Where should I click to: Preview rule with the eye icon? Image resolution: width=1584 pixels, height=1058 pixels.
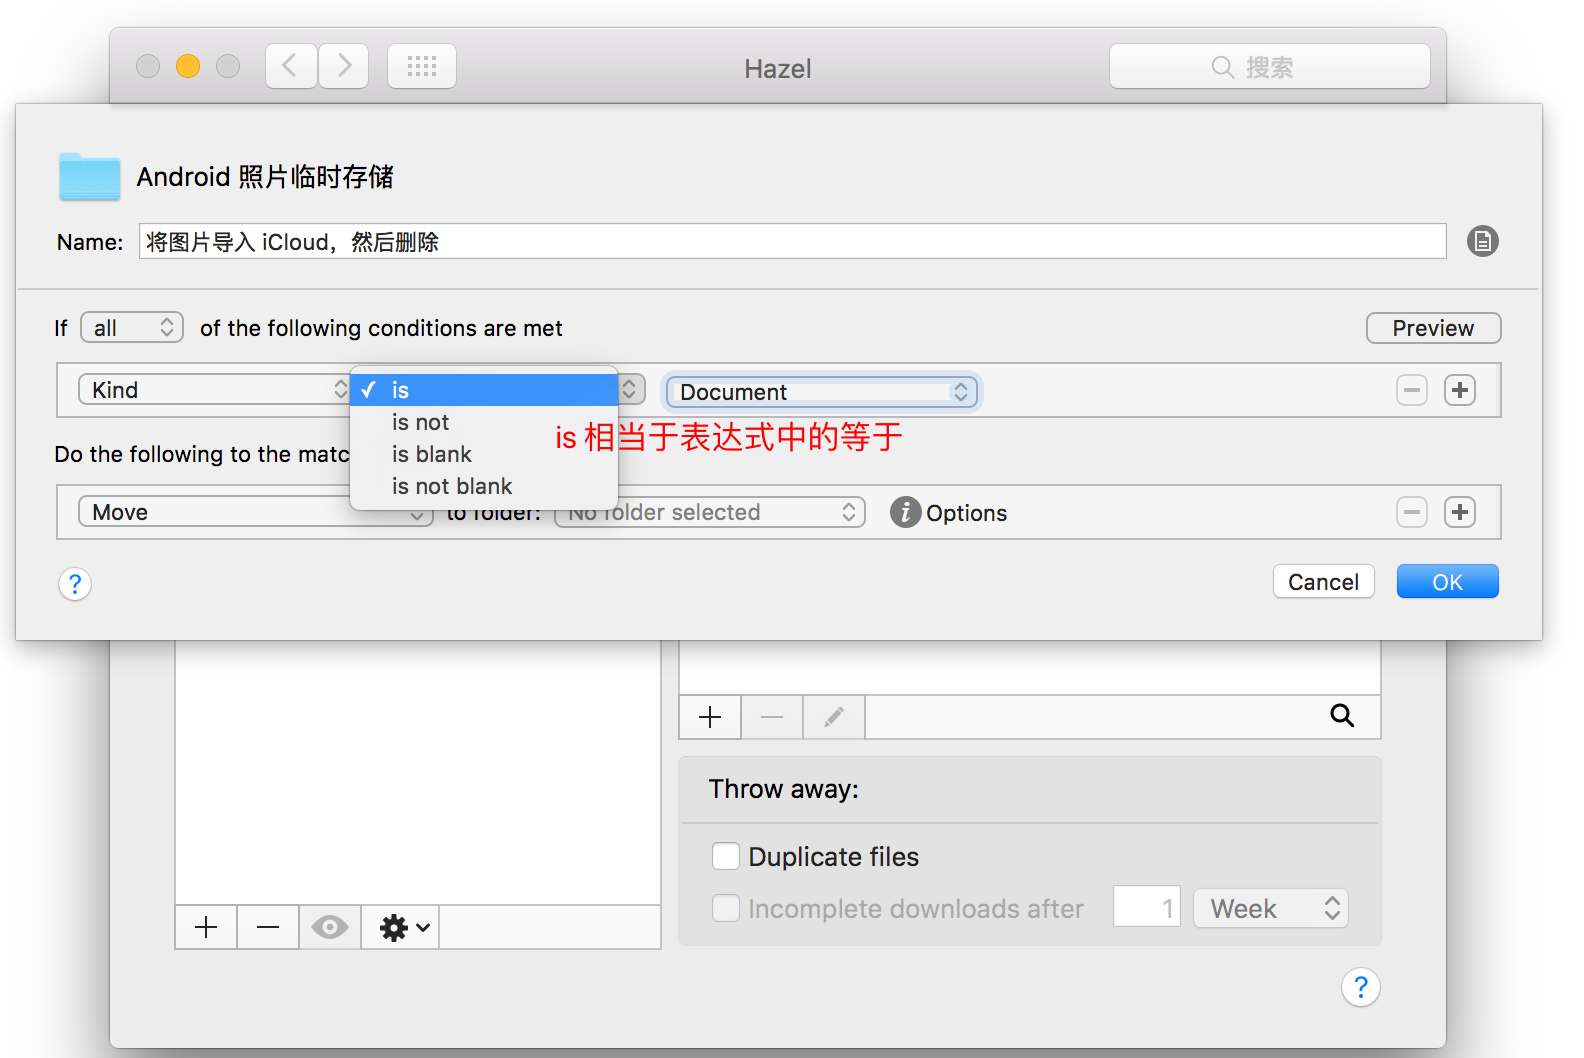pos(329,927)
